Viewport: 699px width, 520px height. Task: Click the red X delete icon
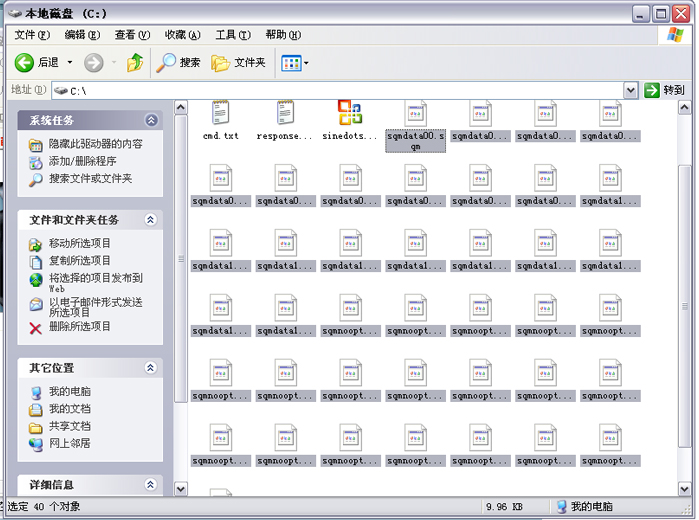pos(35,329)
